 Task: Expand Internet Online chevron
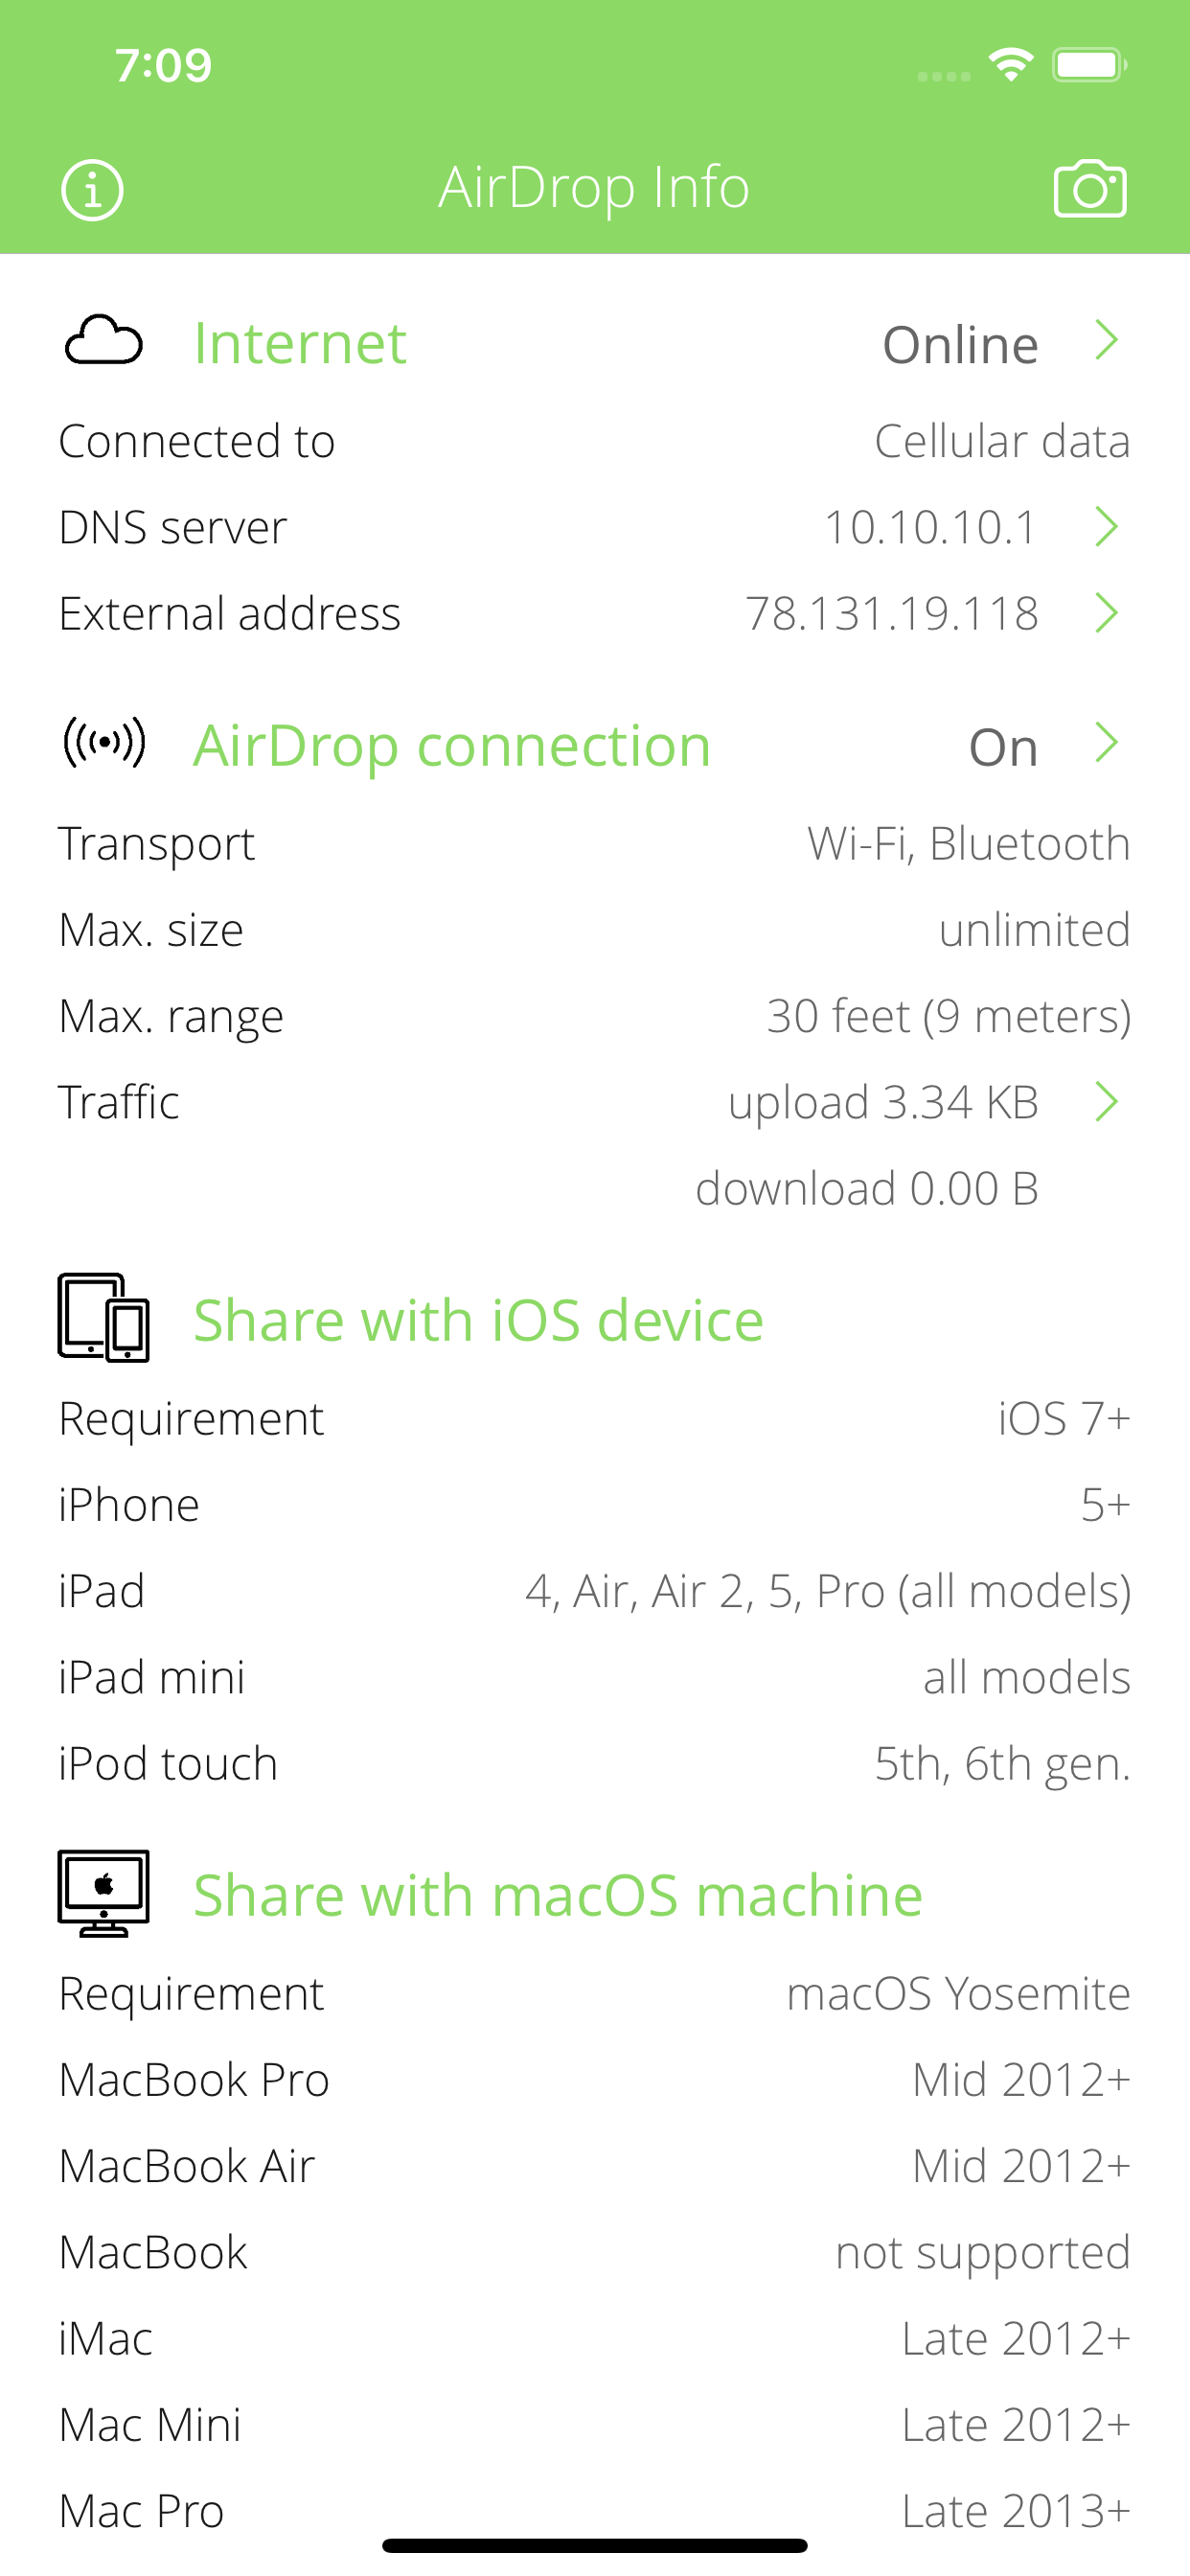coord(1106,341)
